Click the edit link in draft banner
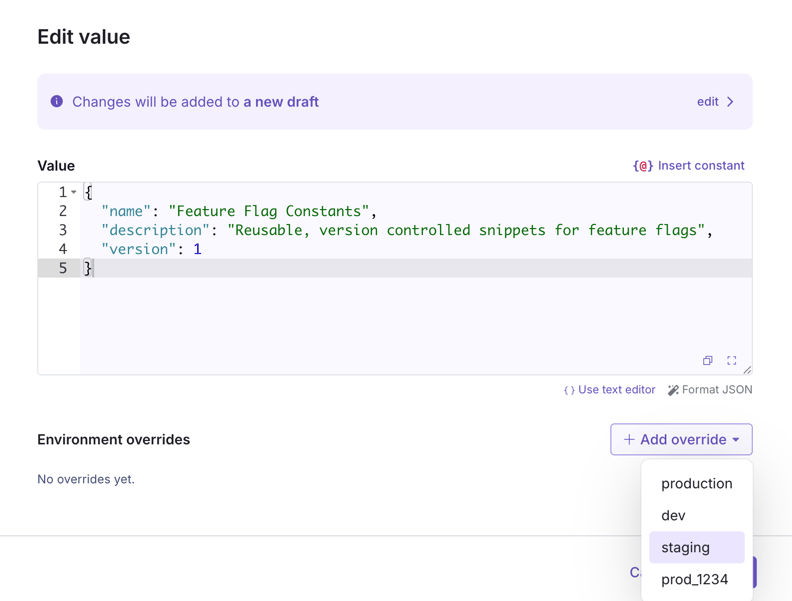 [x=708, y=102]
